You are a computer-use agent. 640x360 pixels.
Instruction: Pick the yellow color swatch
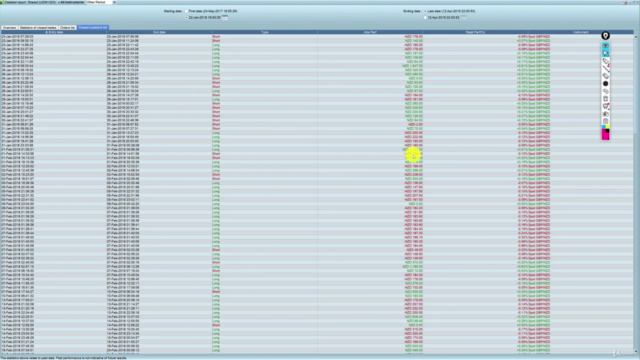pyautogui.click(x=608, y=127)
